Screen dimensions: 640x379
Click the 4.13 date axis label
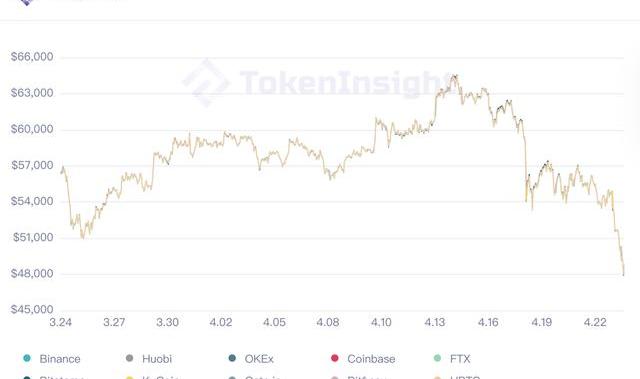[435, 322]
